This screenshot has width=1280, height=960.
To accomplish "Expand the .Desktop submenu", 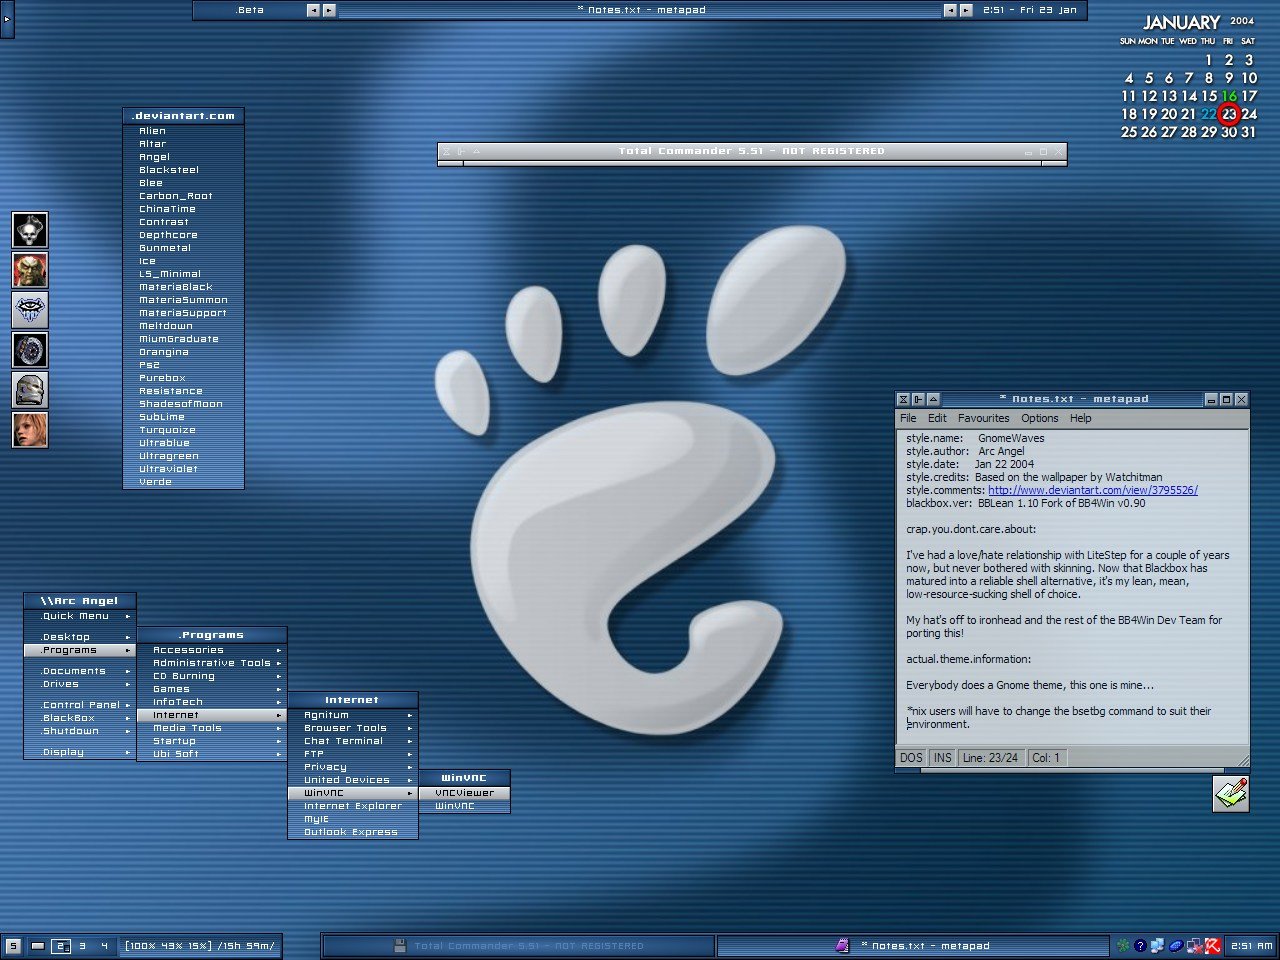I will click(80, 637).
